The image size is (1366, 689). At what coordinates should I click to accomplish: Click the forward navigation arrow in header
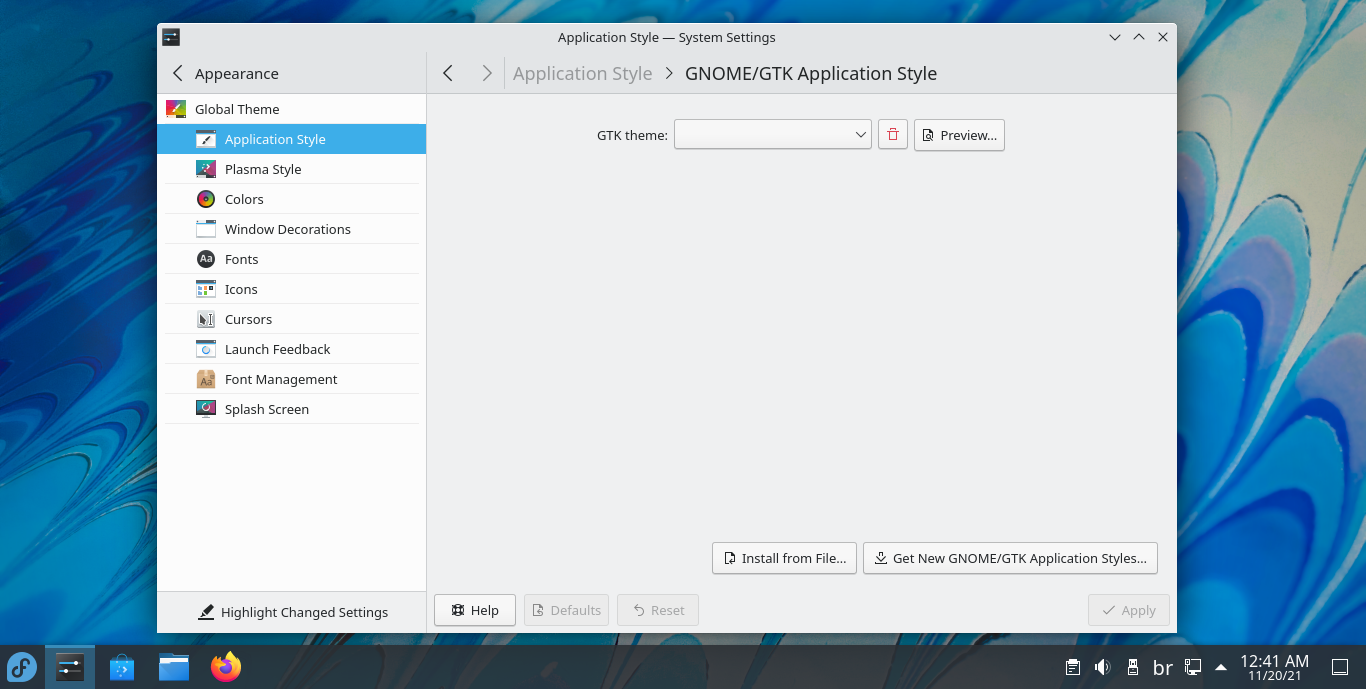[x=486, y=73]
